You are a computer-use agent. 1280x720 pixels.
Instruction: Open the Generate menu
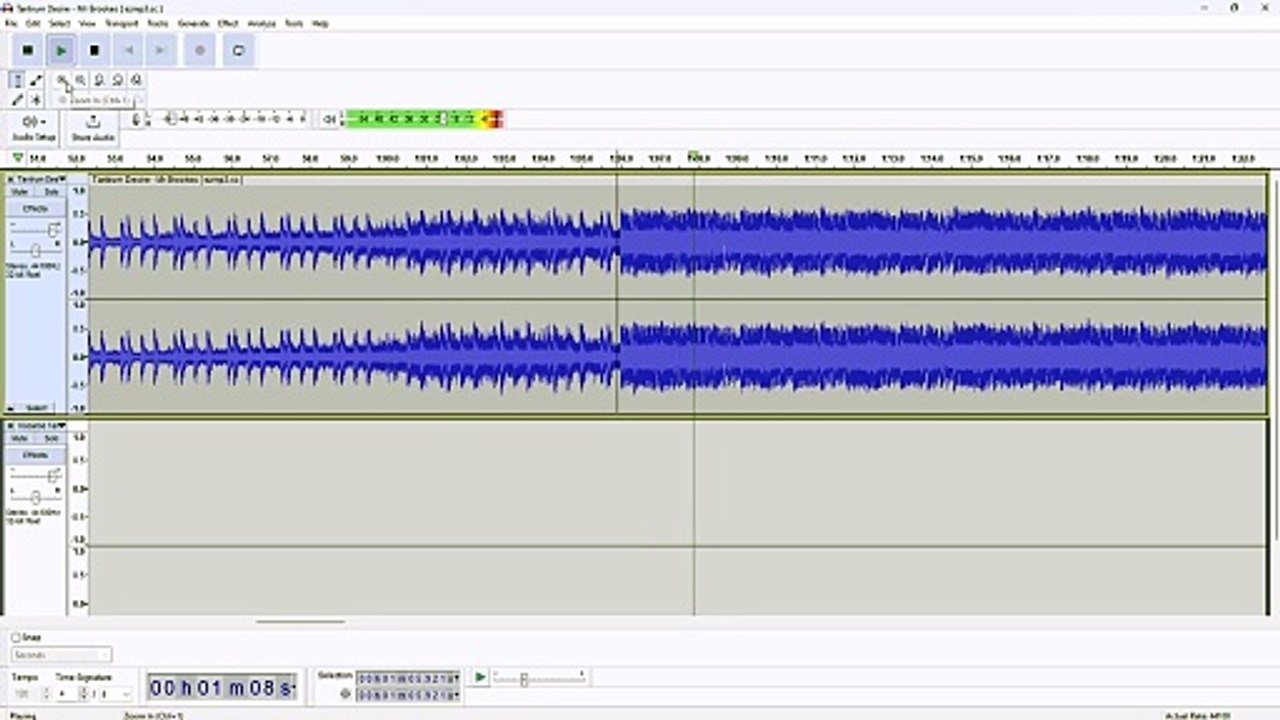pyautogui.click(x=193, y=22)
